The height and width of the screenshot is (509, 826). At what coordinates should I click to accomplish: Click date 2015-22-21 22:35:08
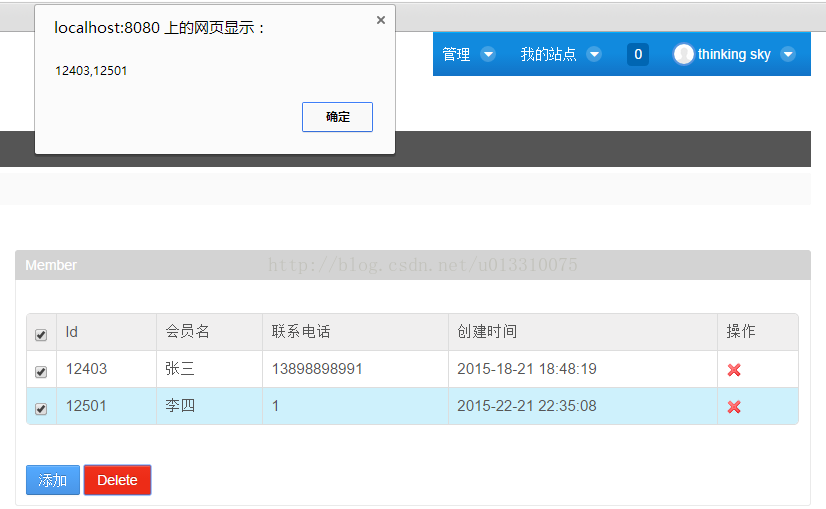pos(527,406)
